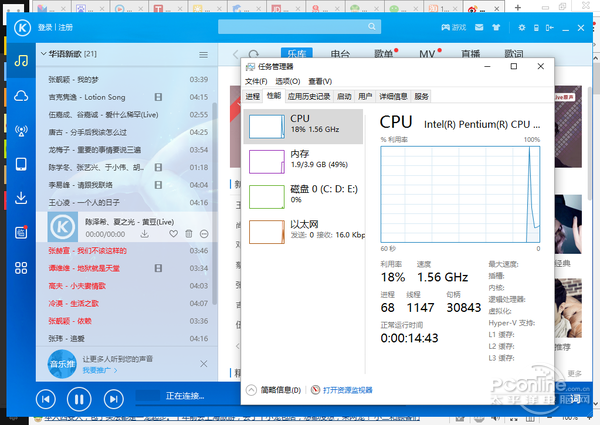Download the current song 黄豆(Live)
Image resolution: width=600 pixels, height=425 pixels.
pyautogui.click(x=144, y=234)
